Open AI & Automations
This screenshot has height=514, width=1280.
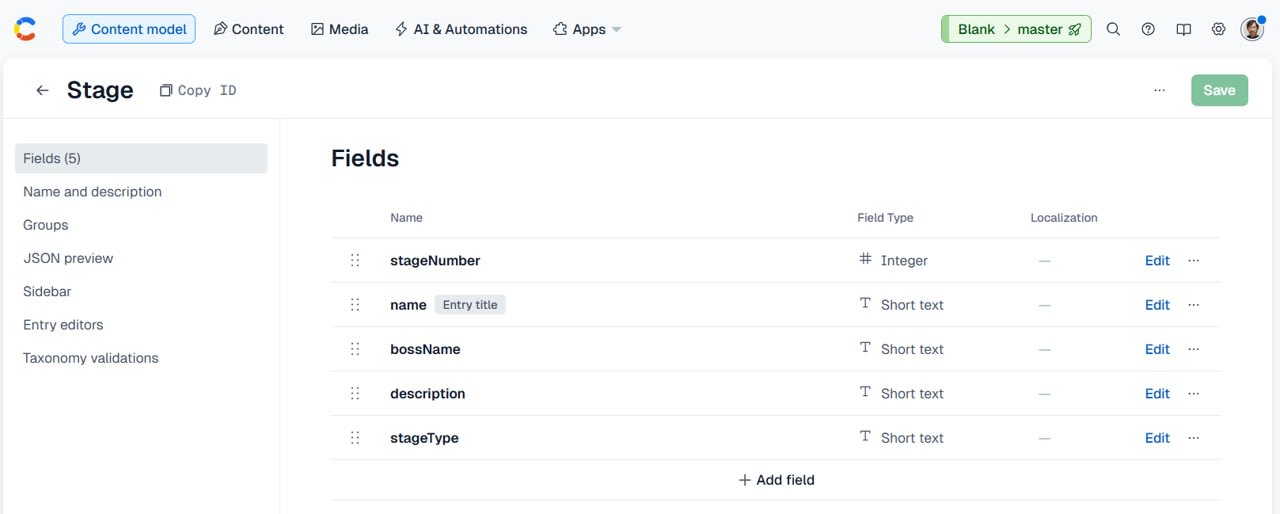pos(460,29)
